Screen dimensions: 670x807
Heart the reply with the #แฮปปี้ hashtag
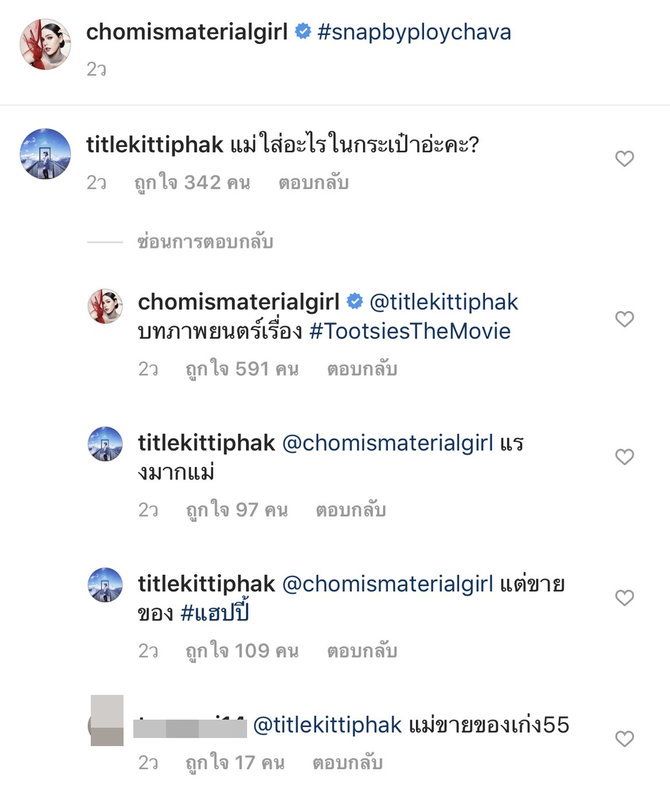624,598
